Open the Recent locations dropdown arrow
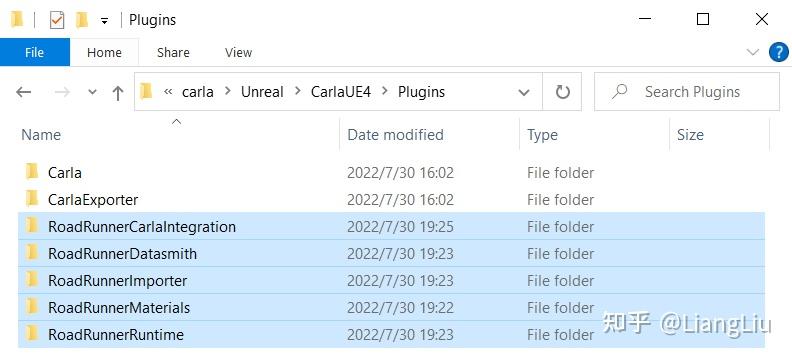Screen dimensions: 792x360 point(92,92)
